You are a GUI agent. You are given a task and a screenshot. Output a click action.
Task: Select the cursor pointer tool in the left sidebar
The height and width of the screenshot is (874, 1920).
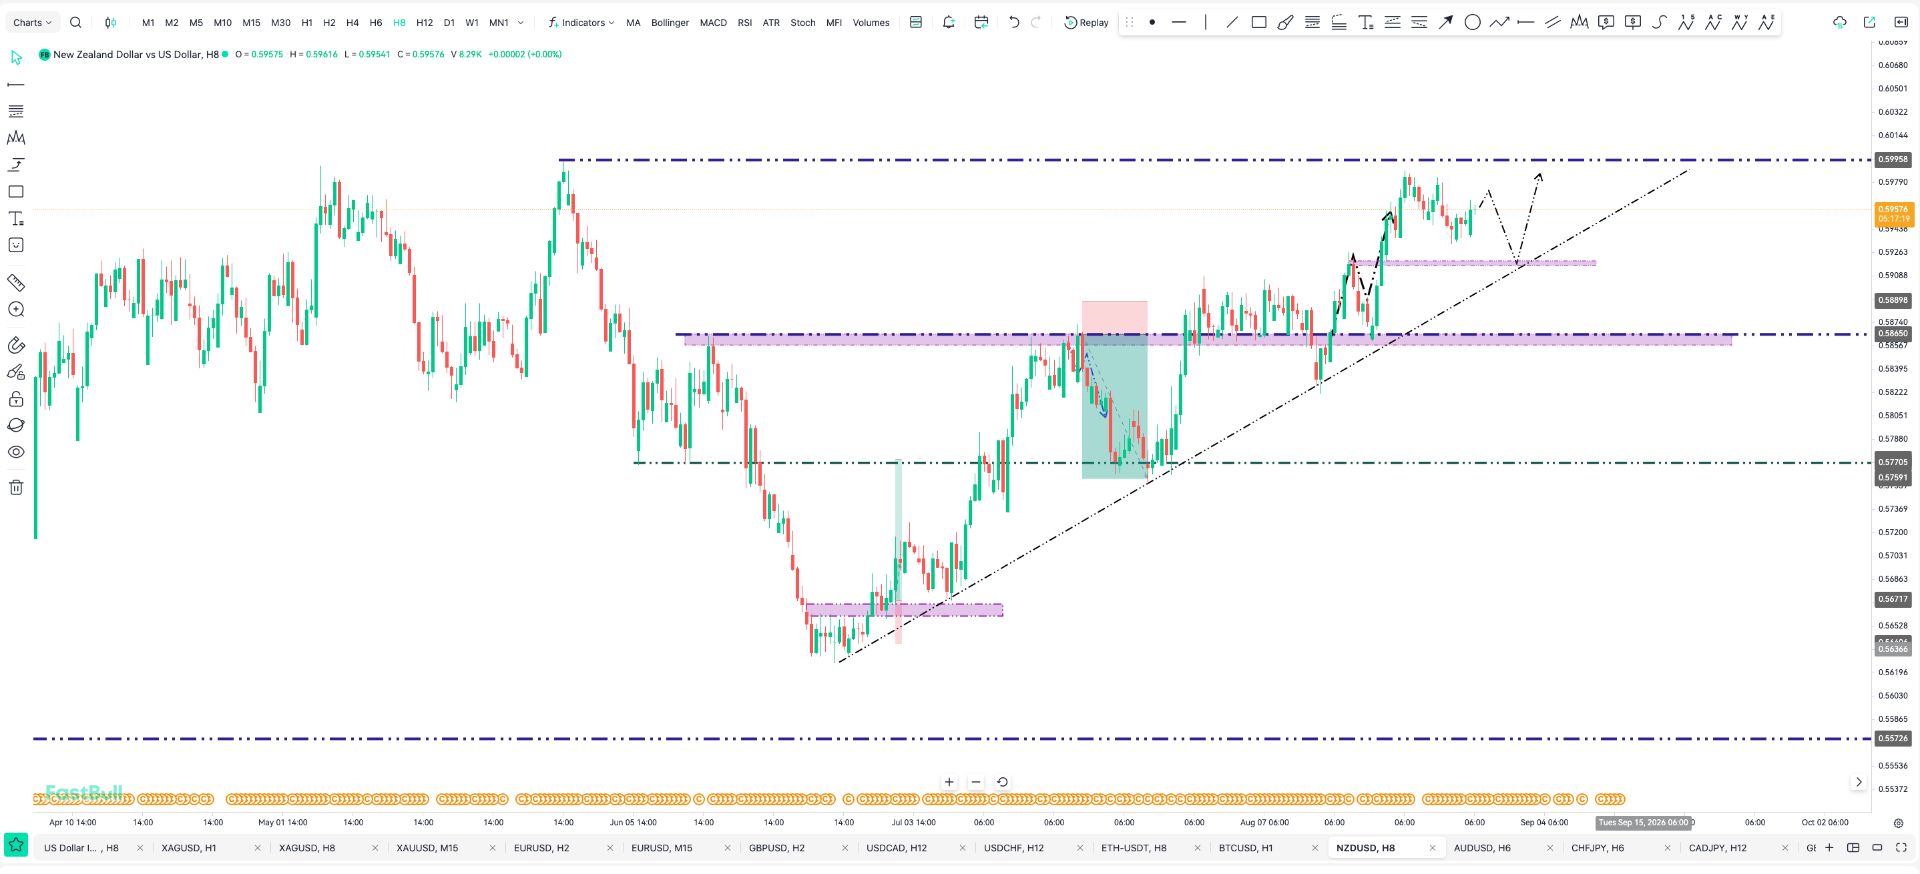16,58
